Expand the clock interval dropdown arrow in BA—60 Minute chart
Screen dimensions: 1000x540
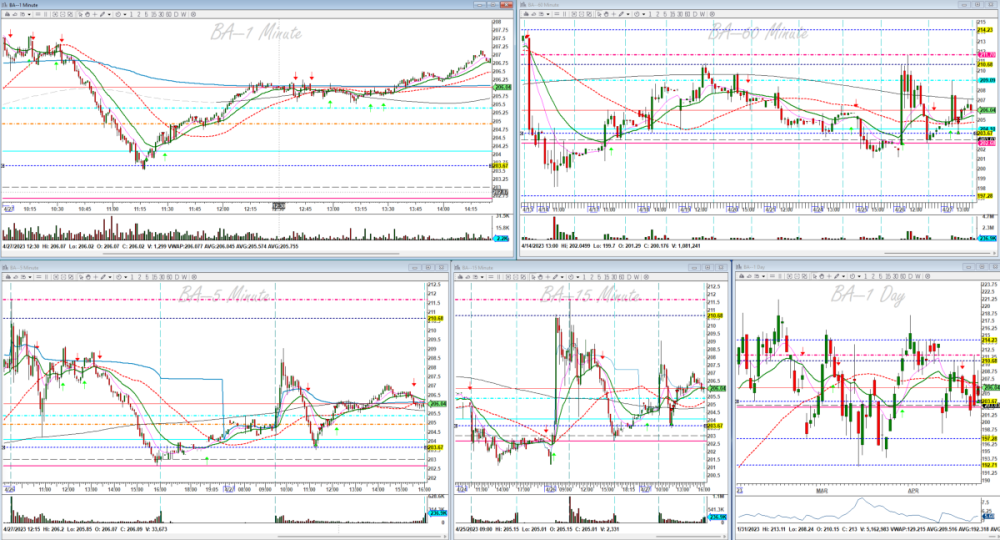point(644,14)
